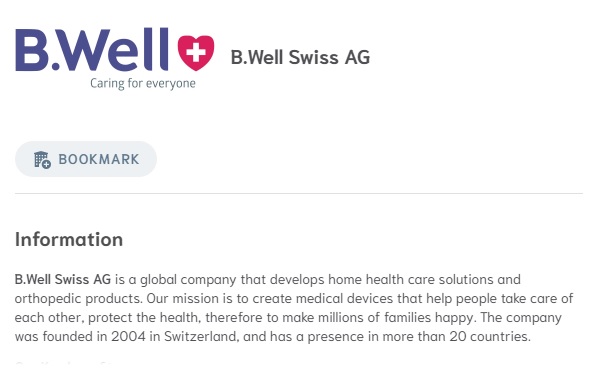Bookmark B.Well Swiss AG company
Viewport: 595px width, 370px height.
[x=86, y=159]
